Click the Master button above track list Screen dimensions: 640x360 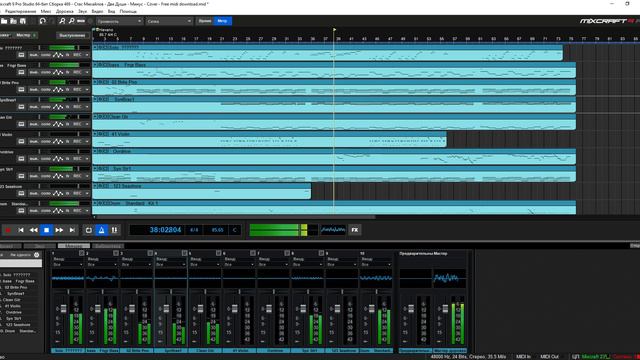(x=23, y=36)
